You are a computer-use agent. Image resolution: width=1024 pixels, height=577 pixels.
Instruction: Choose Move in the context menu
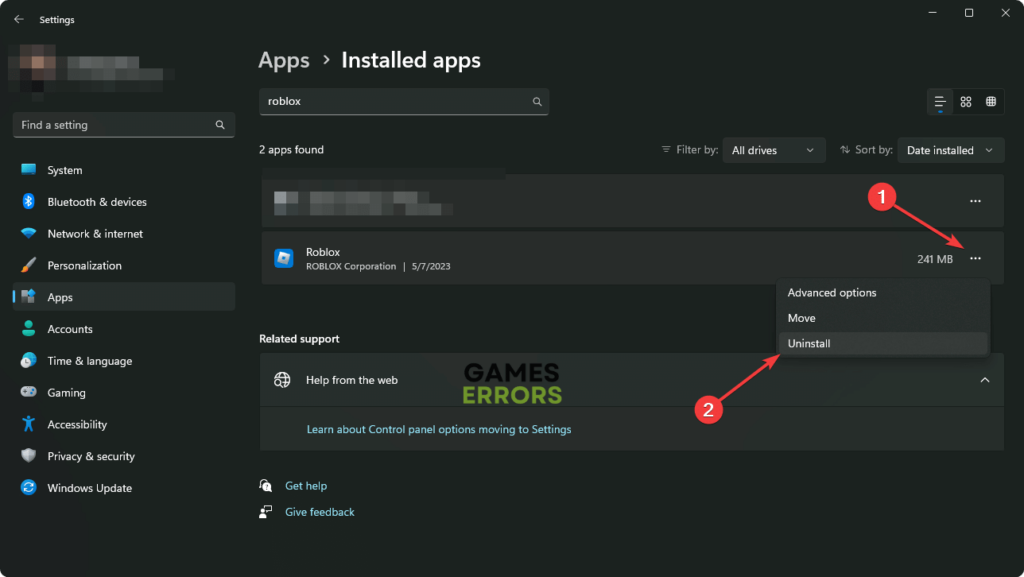click(x=801, y=318)
